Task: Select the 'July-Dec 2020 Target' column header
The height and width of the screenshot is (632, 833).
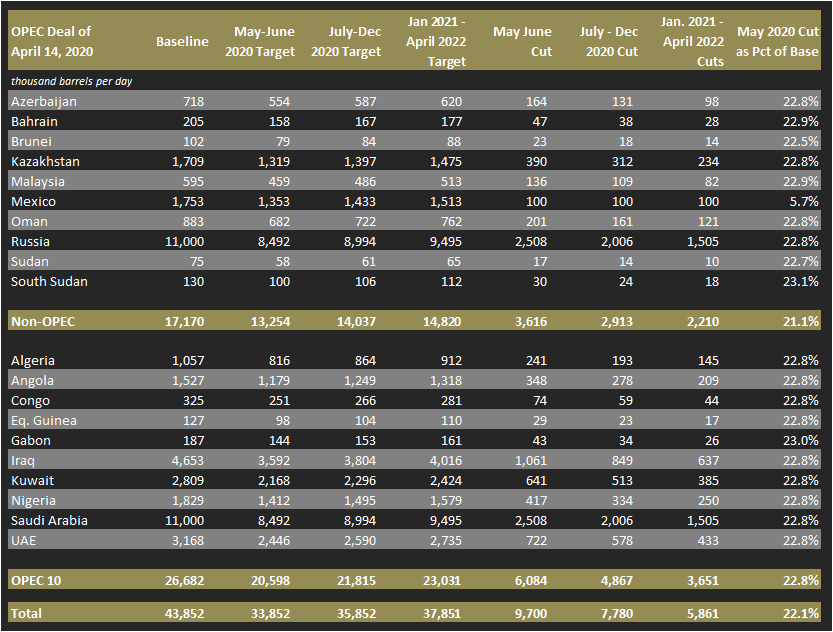Action: coord(346,41)
